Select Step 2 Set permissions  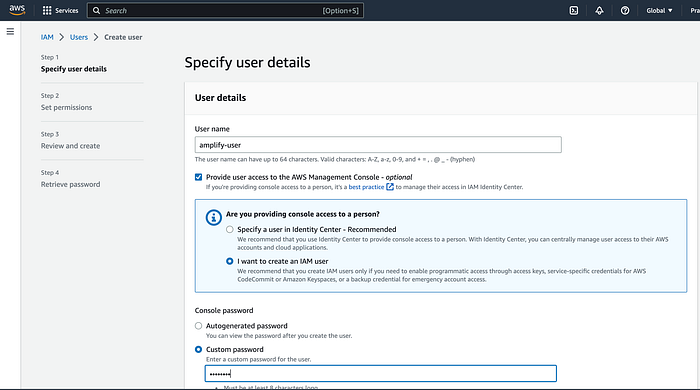(x=67, y=107)
